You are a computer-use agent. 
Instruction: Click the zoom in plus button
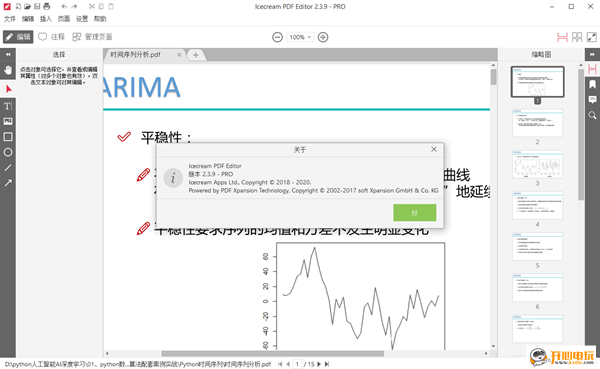(x=323, y=37)
